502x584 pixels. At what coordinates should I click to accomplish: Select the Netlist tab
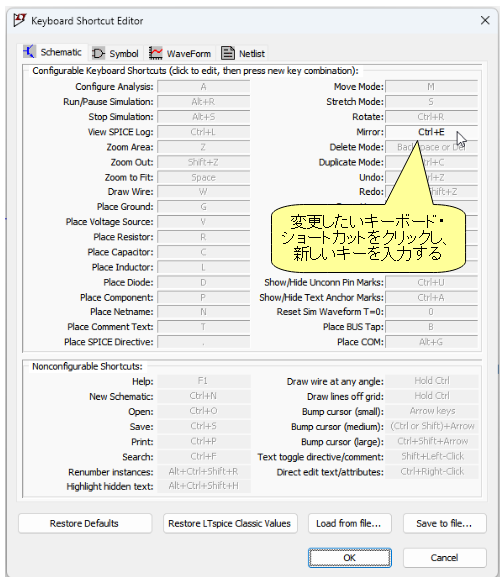pos(243,53)
